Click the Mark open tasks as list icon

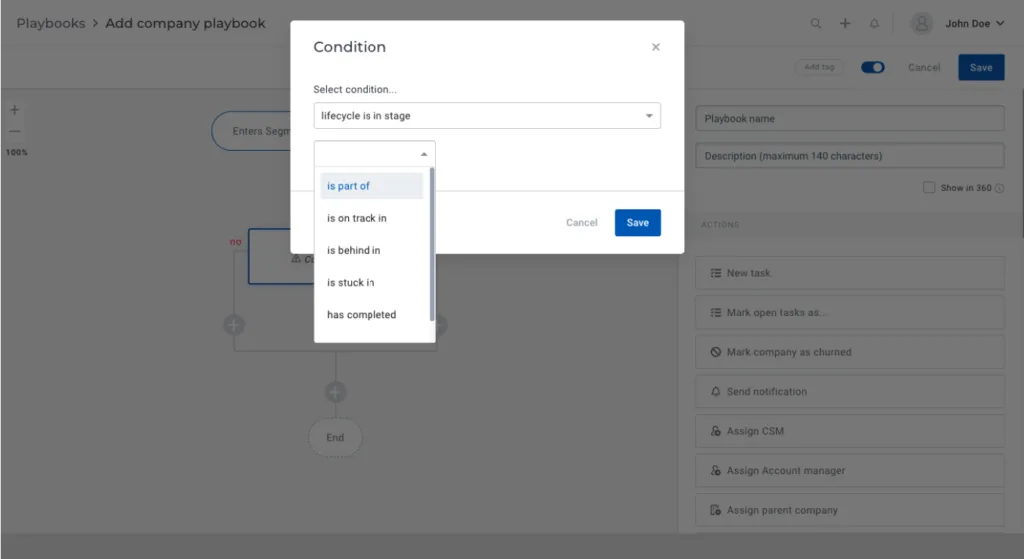click(x=716, y=313)
